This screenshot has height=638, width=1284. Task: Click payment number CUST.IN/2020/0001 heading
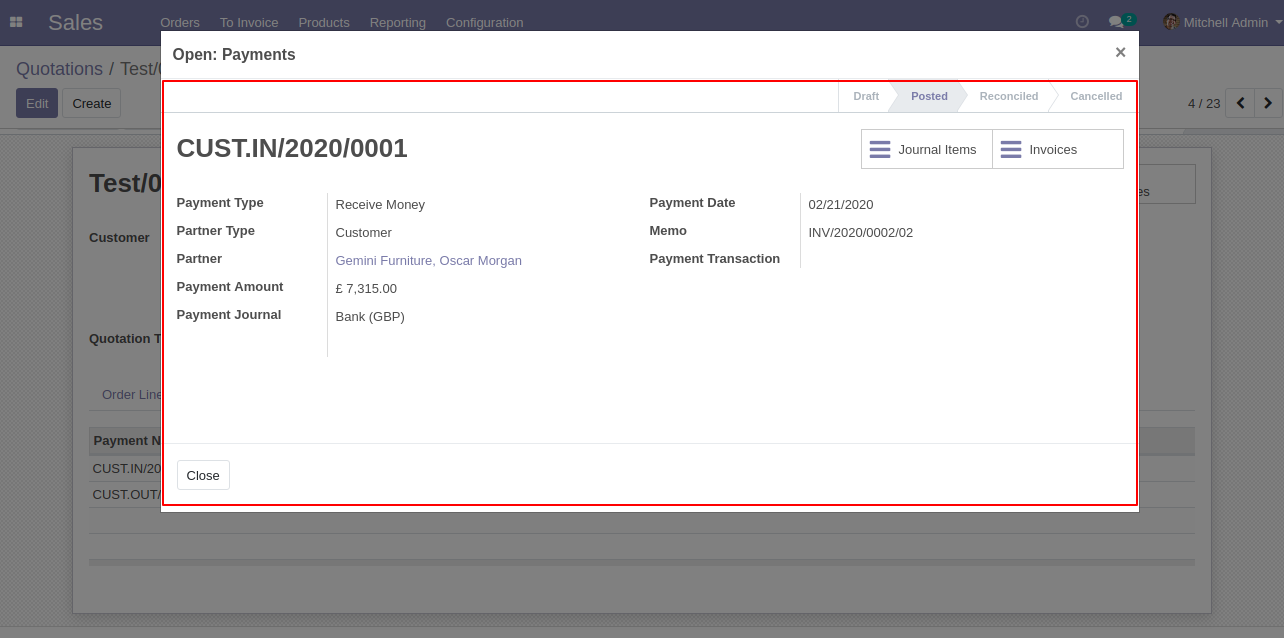(x=292, y=148)
